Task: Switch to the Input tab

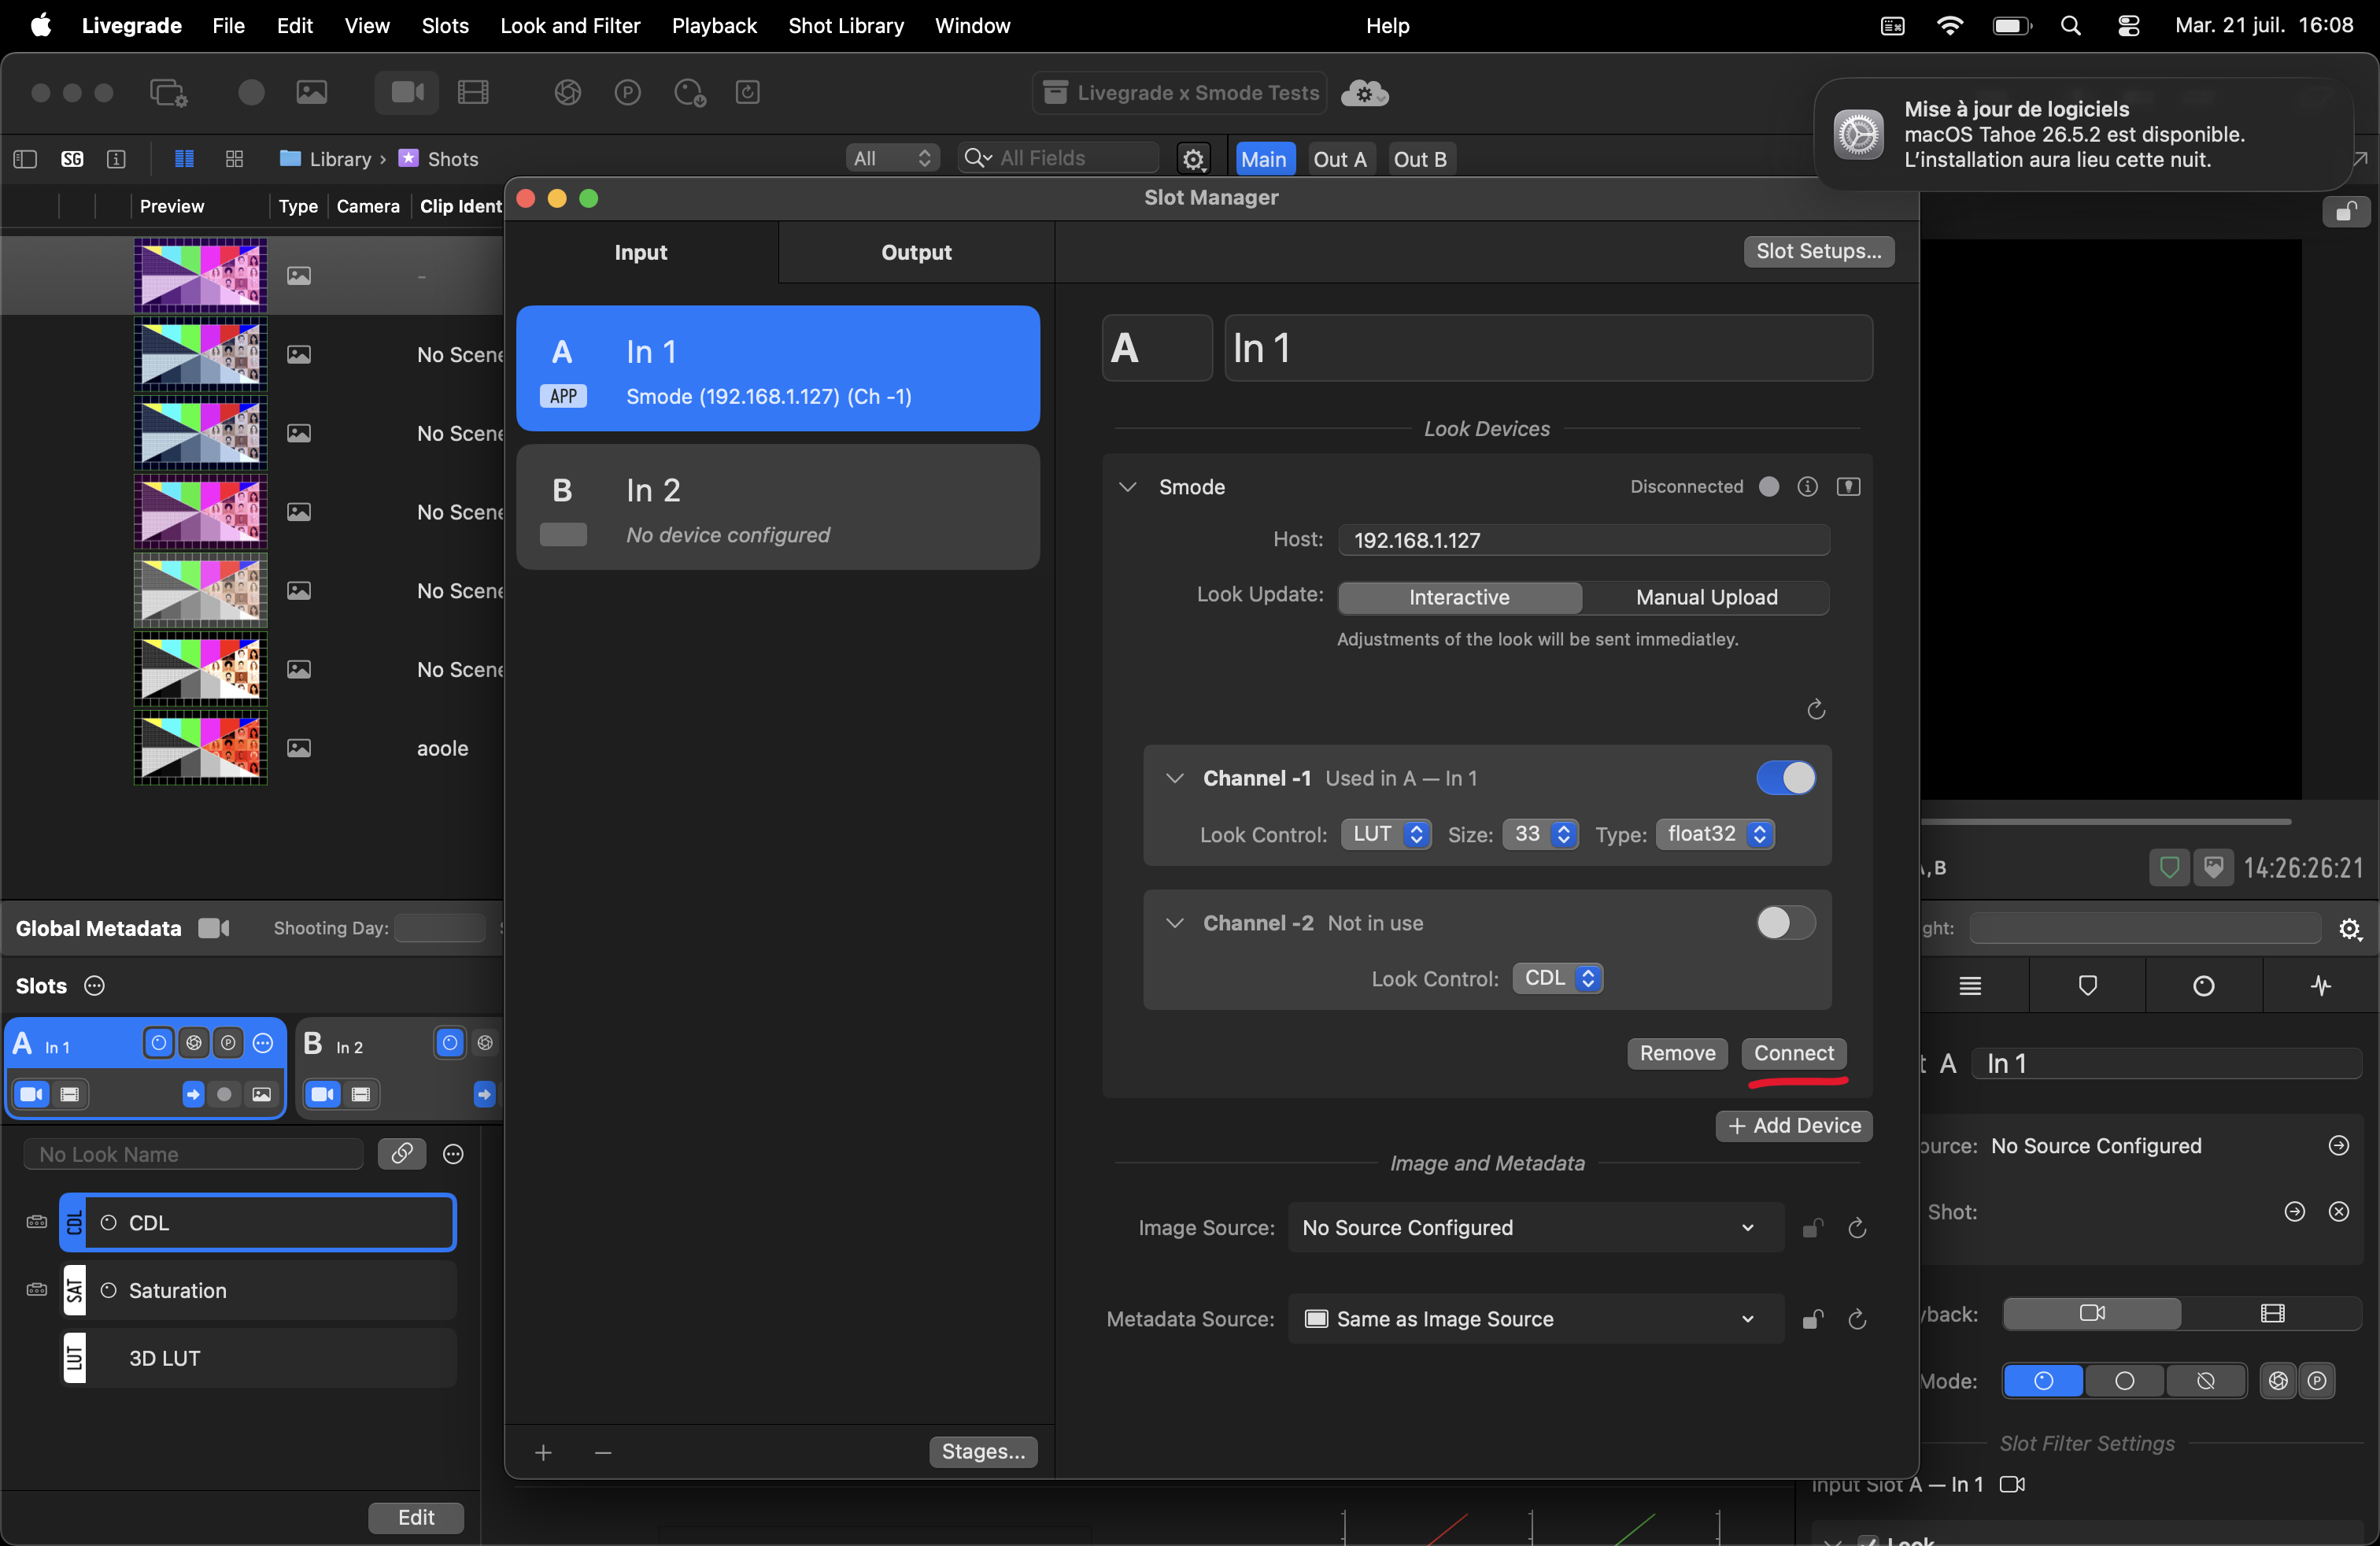Action: point(641,253)
